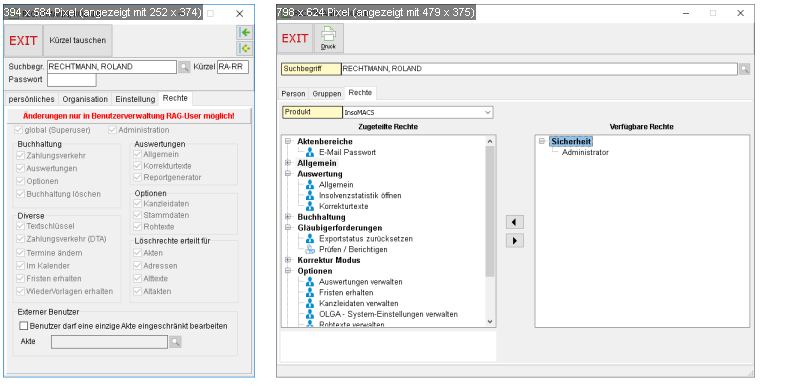Image resolution: width=791 pixels, height=391 pixels.
Task: Click the upper green arrow icon
Action: point(245,33)
